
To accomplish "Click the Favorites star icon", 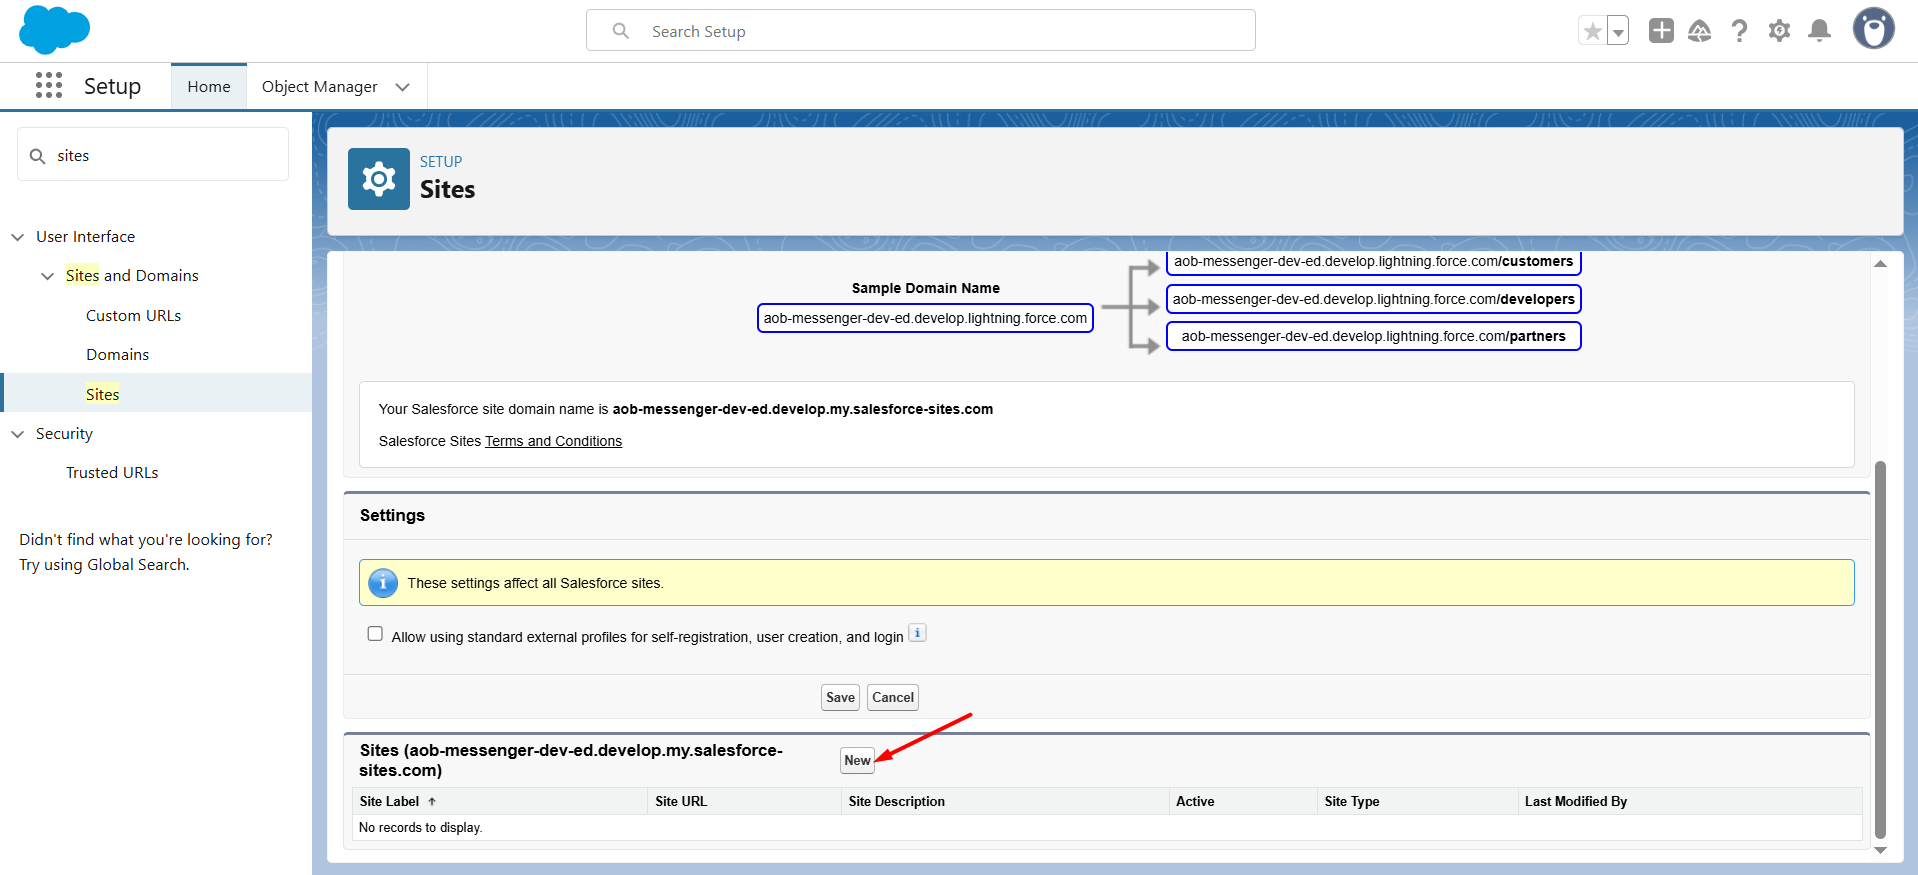I will coord(1592,31).
